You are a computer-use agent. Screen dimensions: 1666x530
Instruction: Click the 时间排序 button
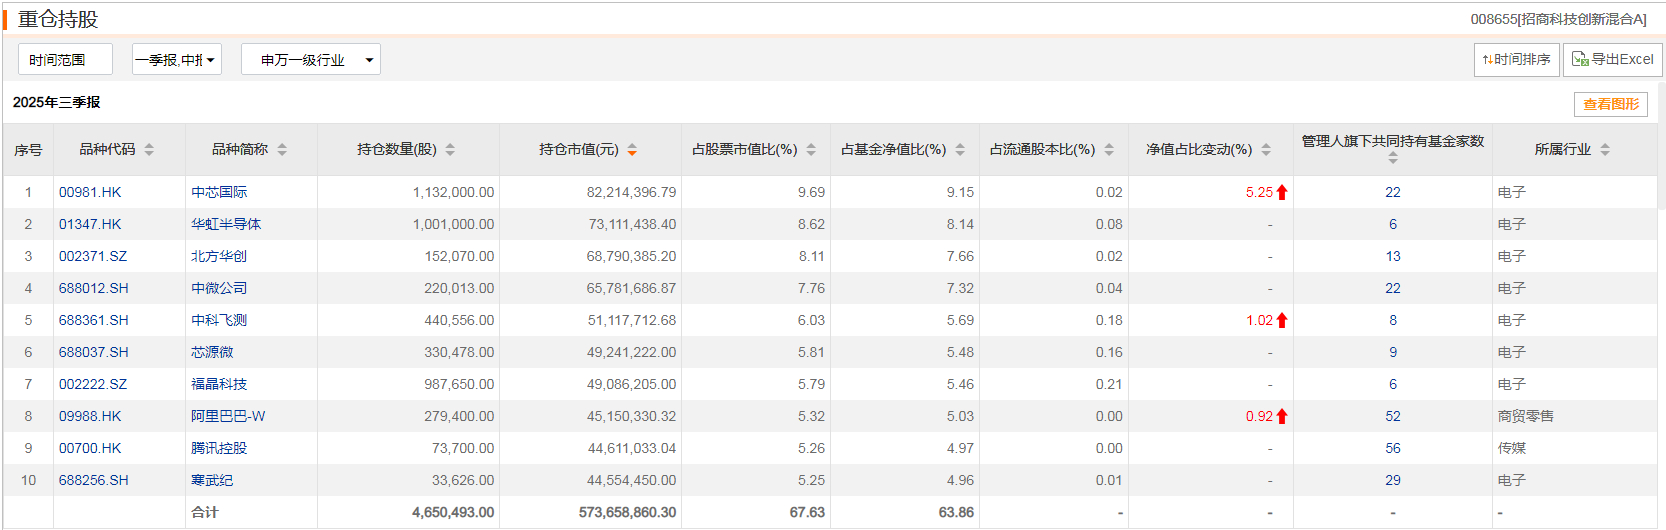[1516, 60]
